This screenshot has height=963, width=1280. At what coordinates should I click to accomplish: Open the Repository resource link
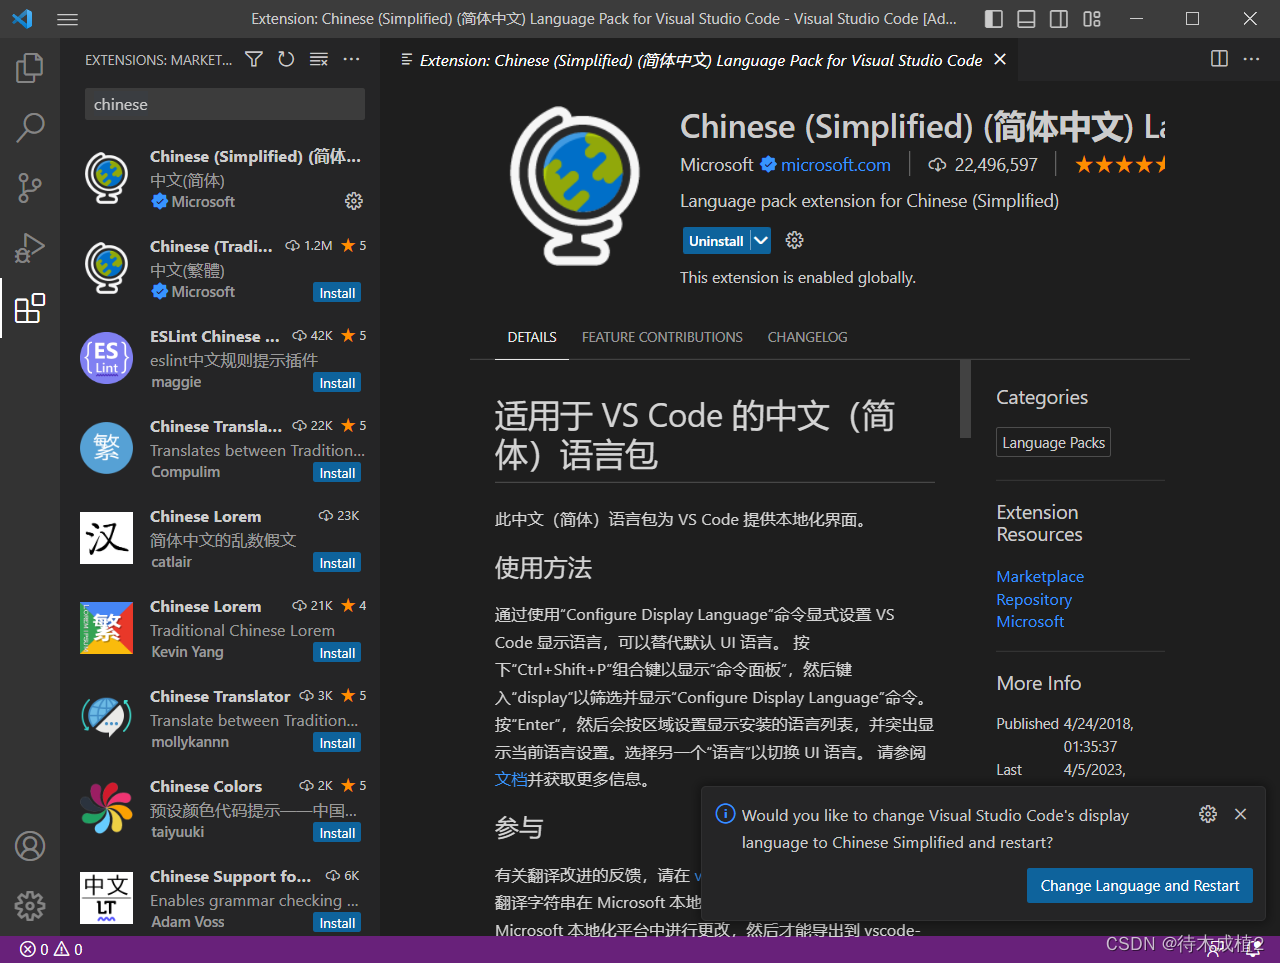(x=1034, y=599)
